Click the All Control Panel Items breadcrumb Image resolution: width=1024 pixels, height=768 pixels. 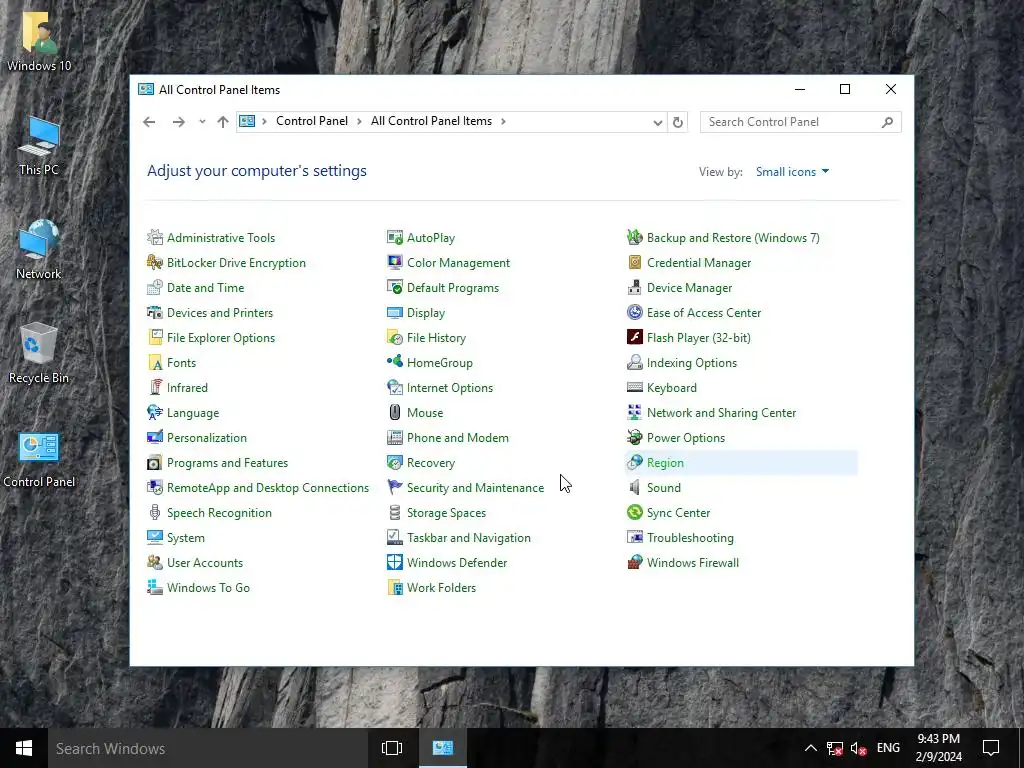pyautogui.click(x=431, y=121)
